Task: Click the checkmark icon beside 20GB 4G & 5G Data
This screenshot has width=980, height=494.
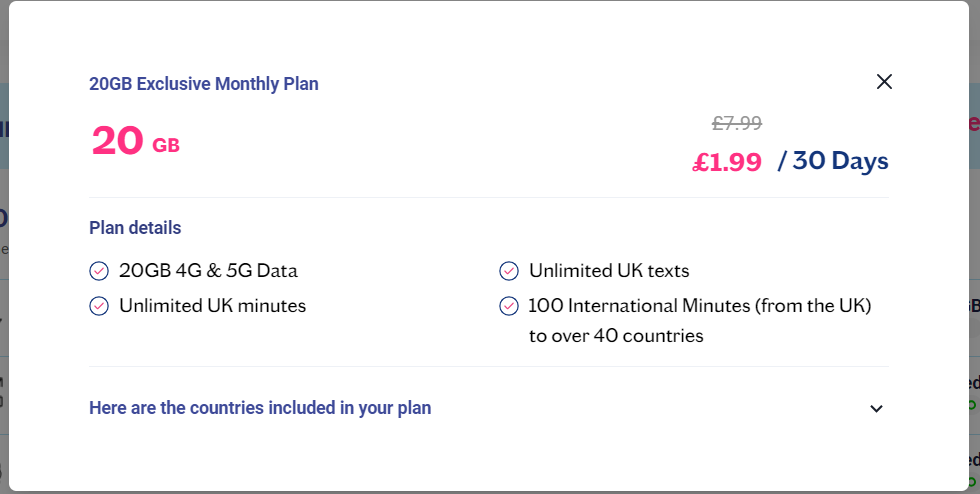Action: [x=99, y=271]
